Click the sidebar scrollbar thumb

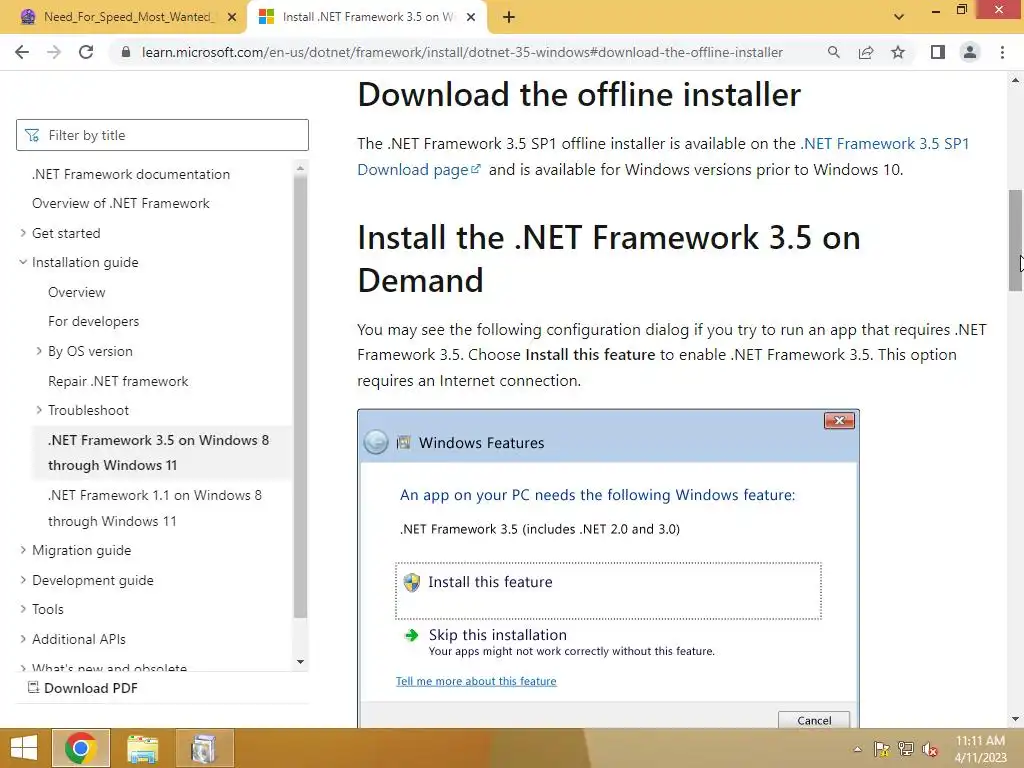[300, 396]
